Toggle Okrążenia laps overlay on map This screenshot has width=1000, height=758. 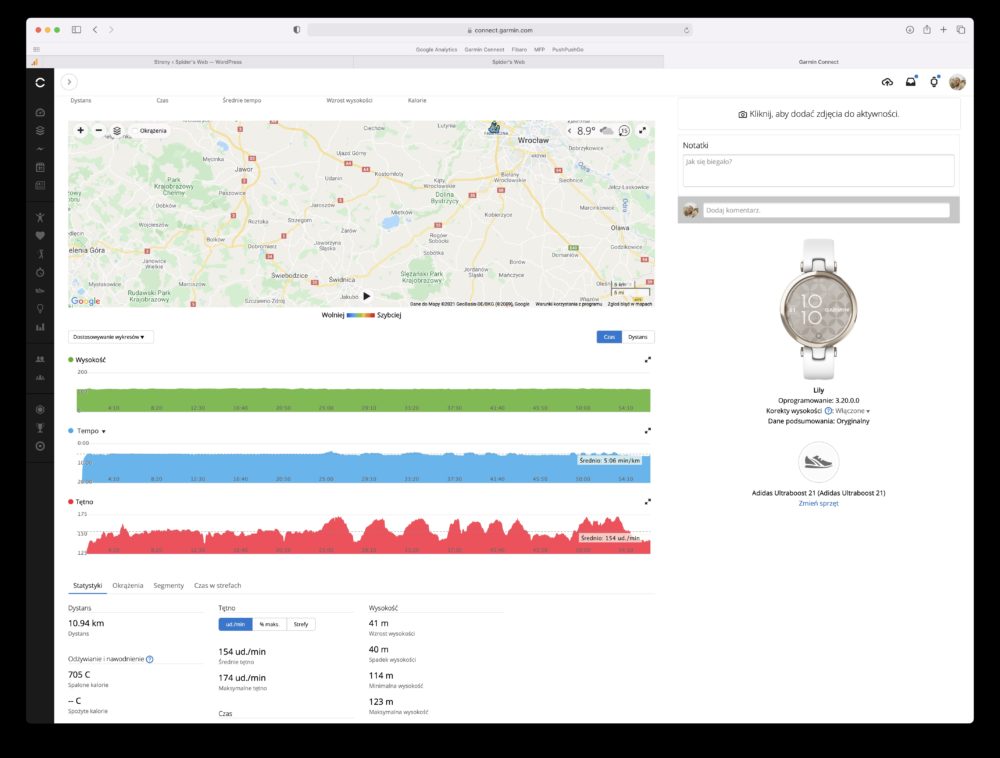coord(149,131)
